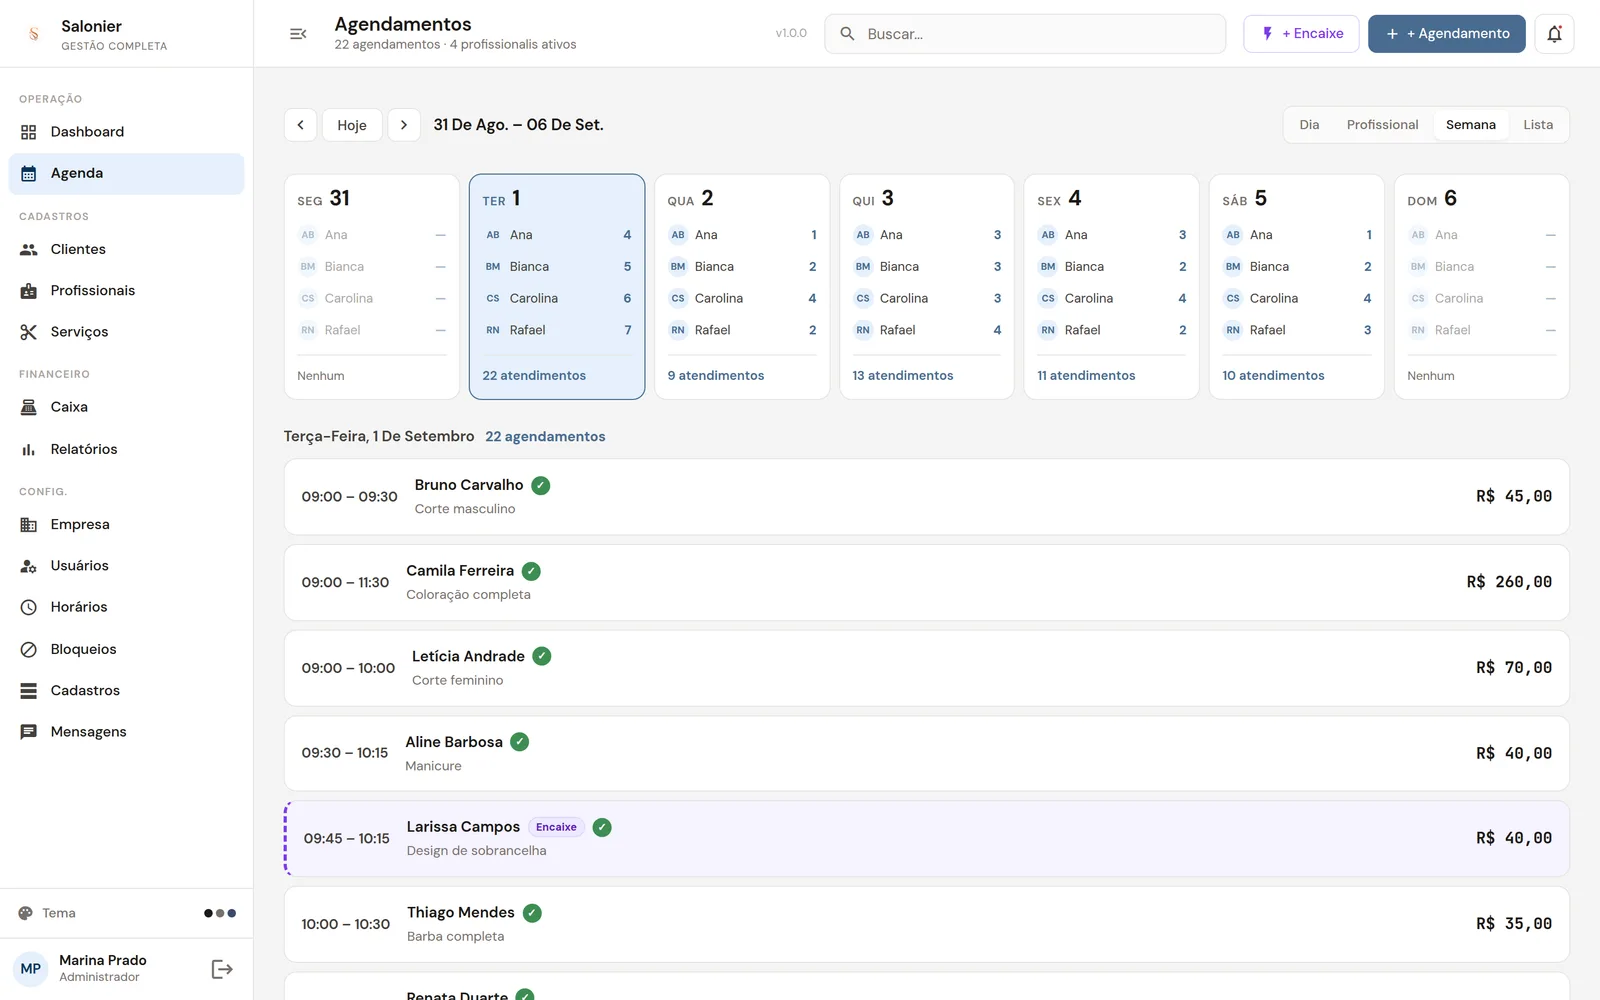Open Thiago Mendes Barba completa appointment
This screenshot has width=1600, height=1000.
(927, 924)
